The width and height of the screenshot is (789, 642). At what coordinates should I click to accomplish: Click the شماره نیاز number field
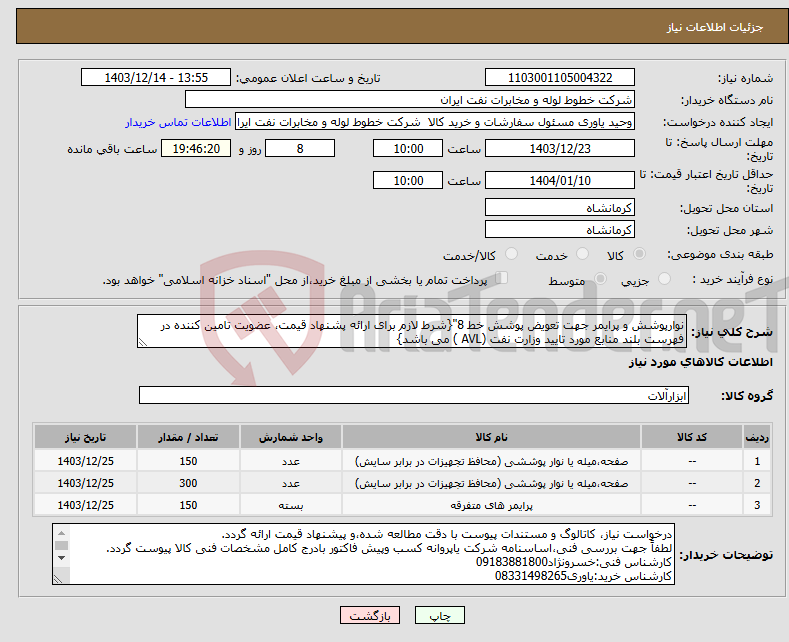coord(559,78)
